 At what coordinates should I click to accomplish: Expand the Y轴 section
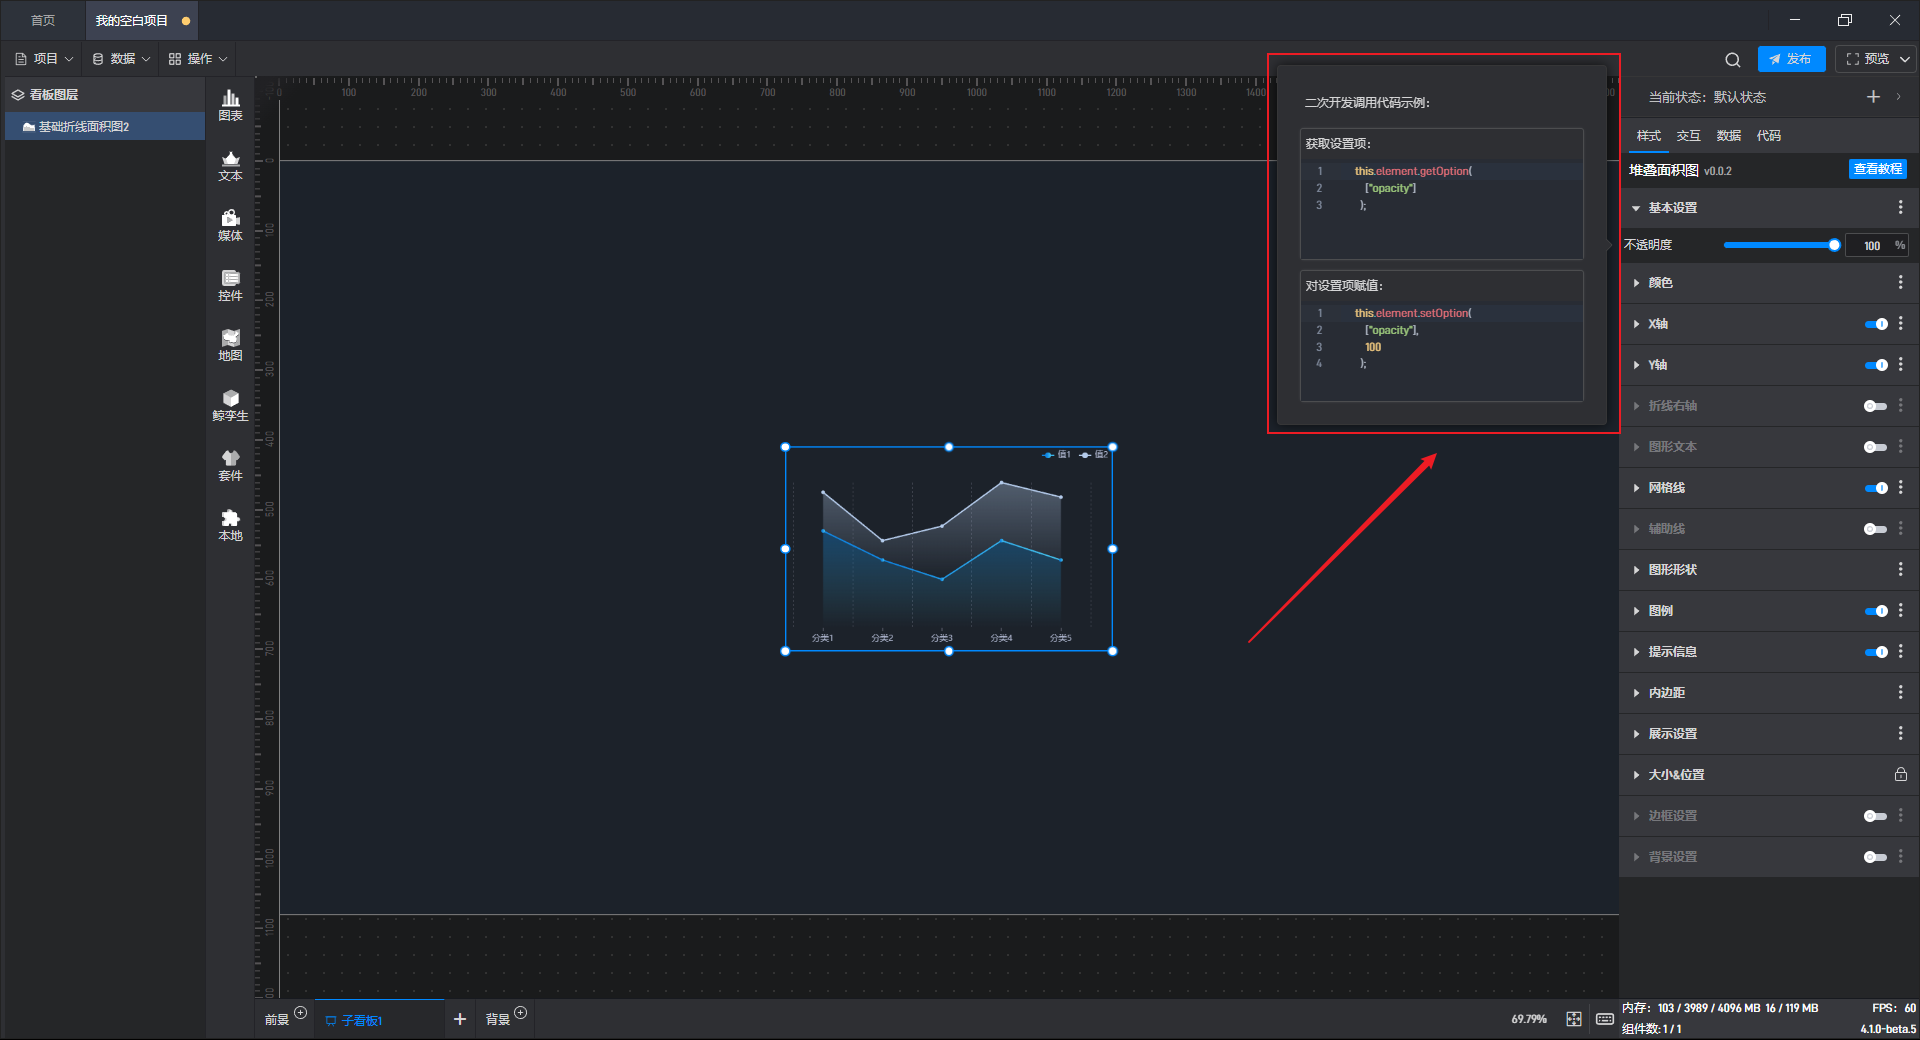[1636, 365]
